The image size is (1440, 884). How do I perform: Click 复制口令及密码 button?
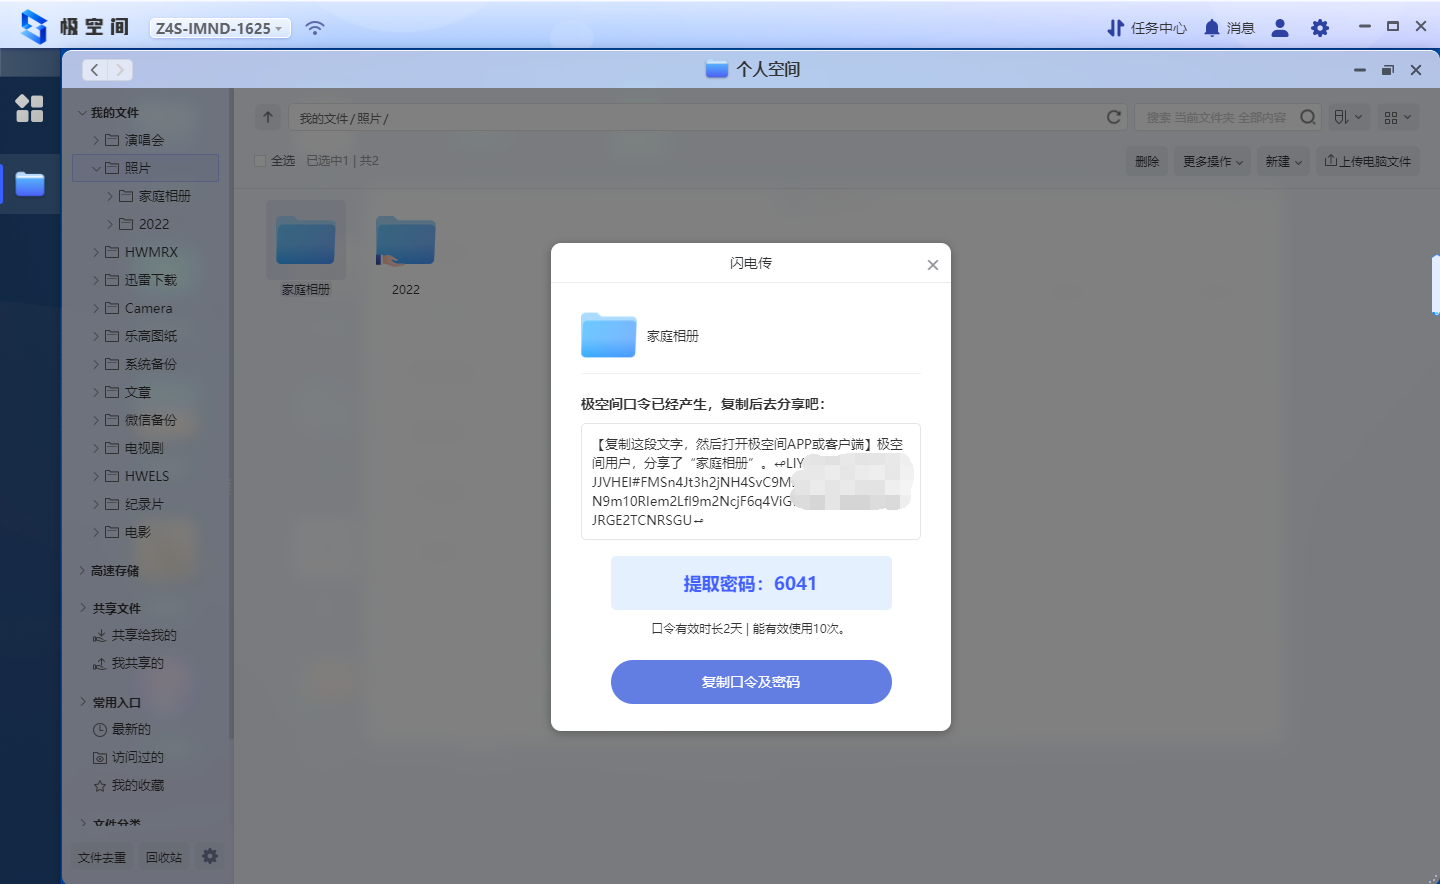751,682
